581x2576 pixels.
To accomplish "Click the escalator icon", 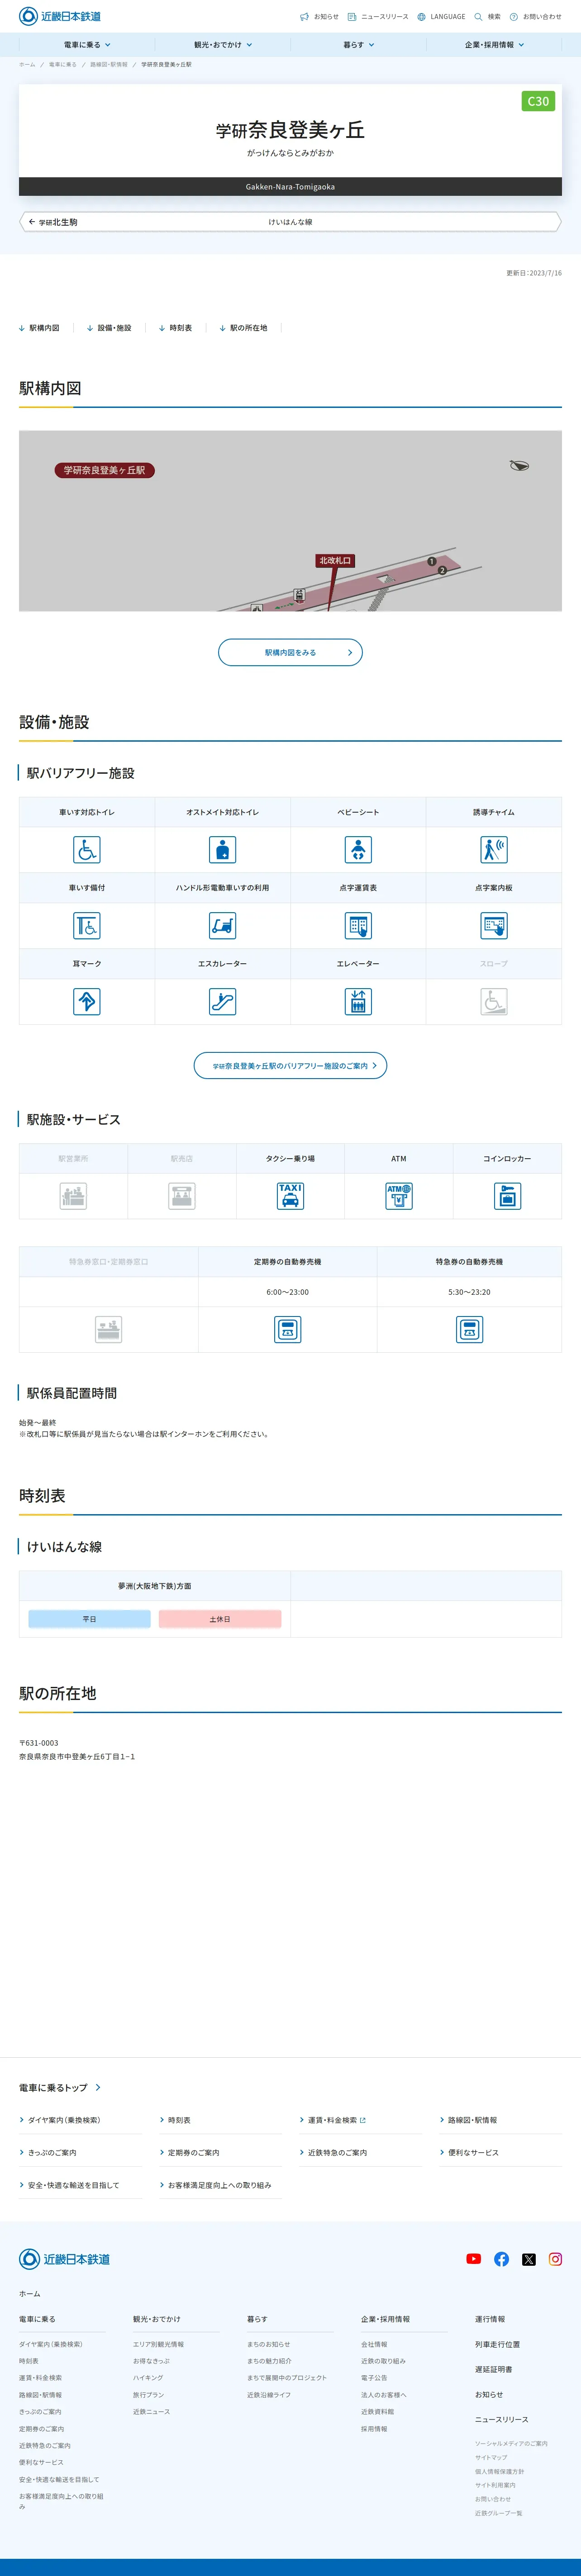I will (222, 1002).
